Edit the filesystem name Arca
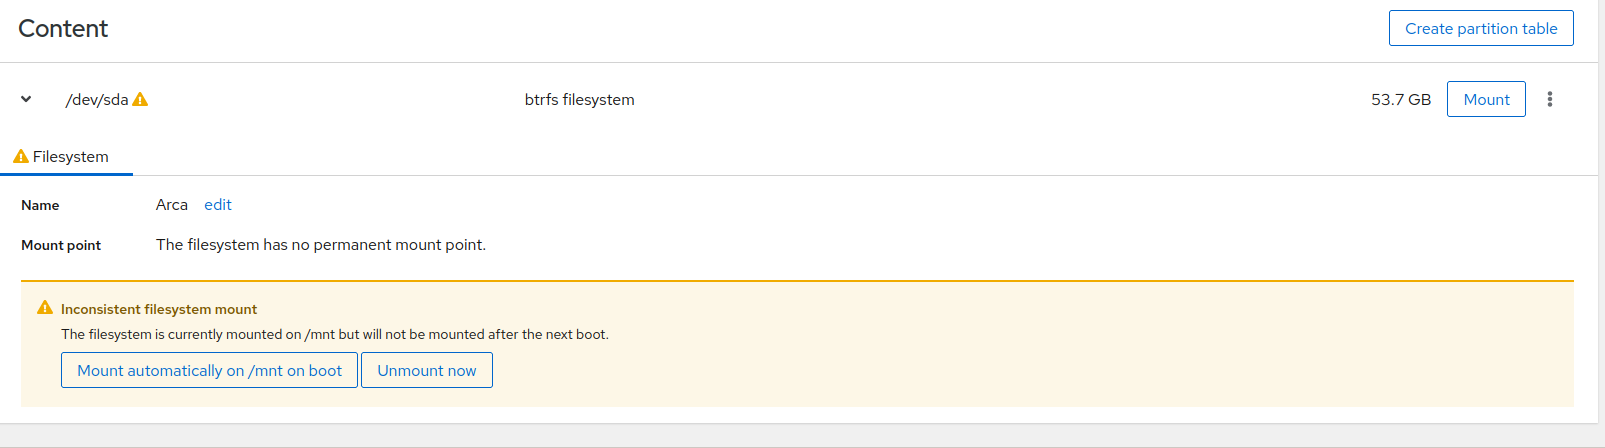The image size is (1605, 448). coord(218,205)
